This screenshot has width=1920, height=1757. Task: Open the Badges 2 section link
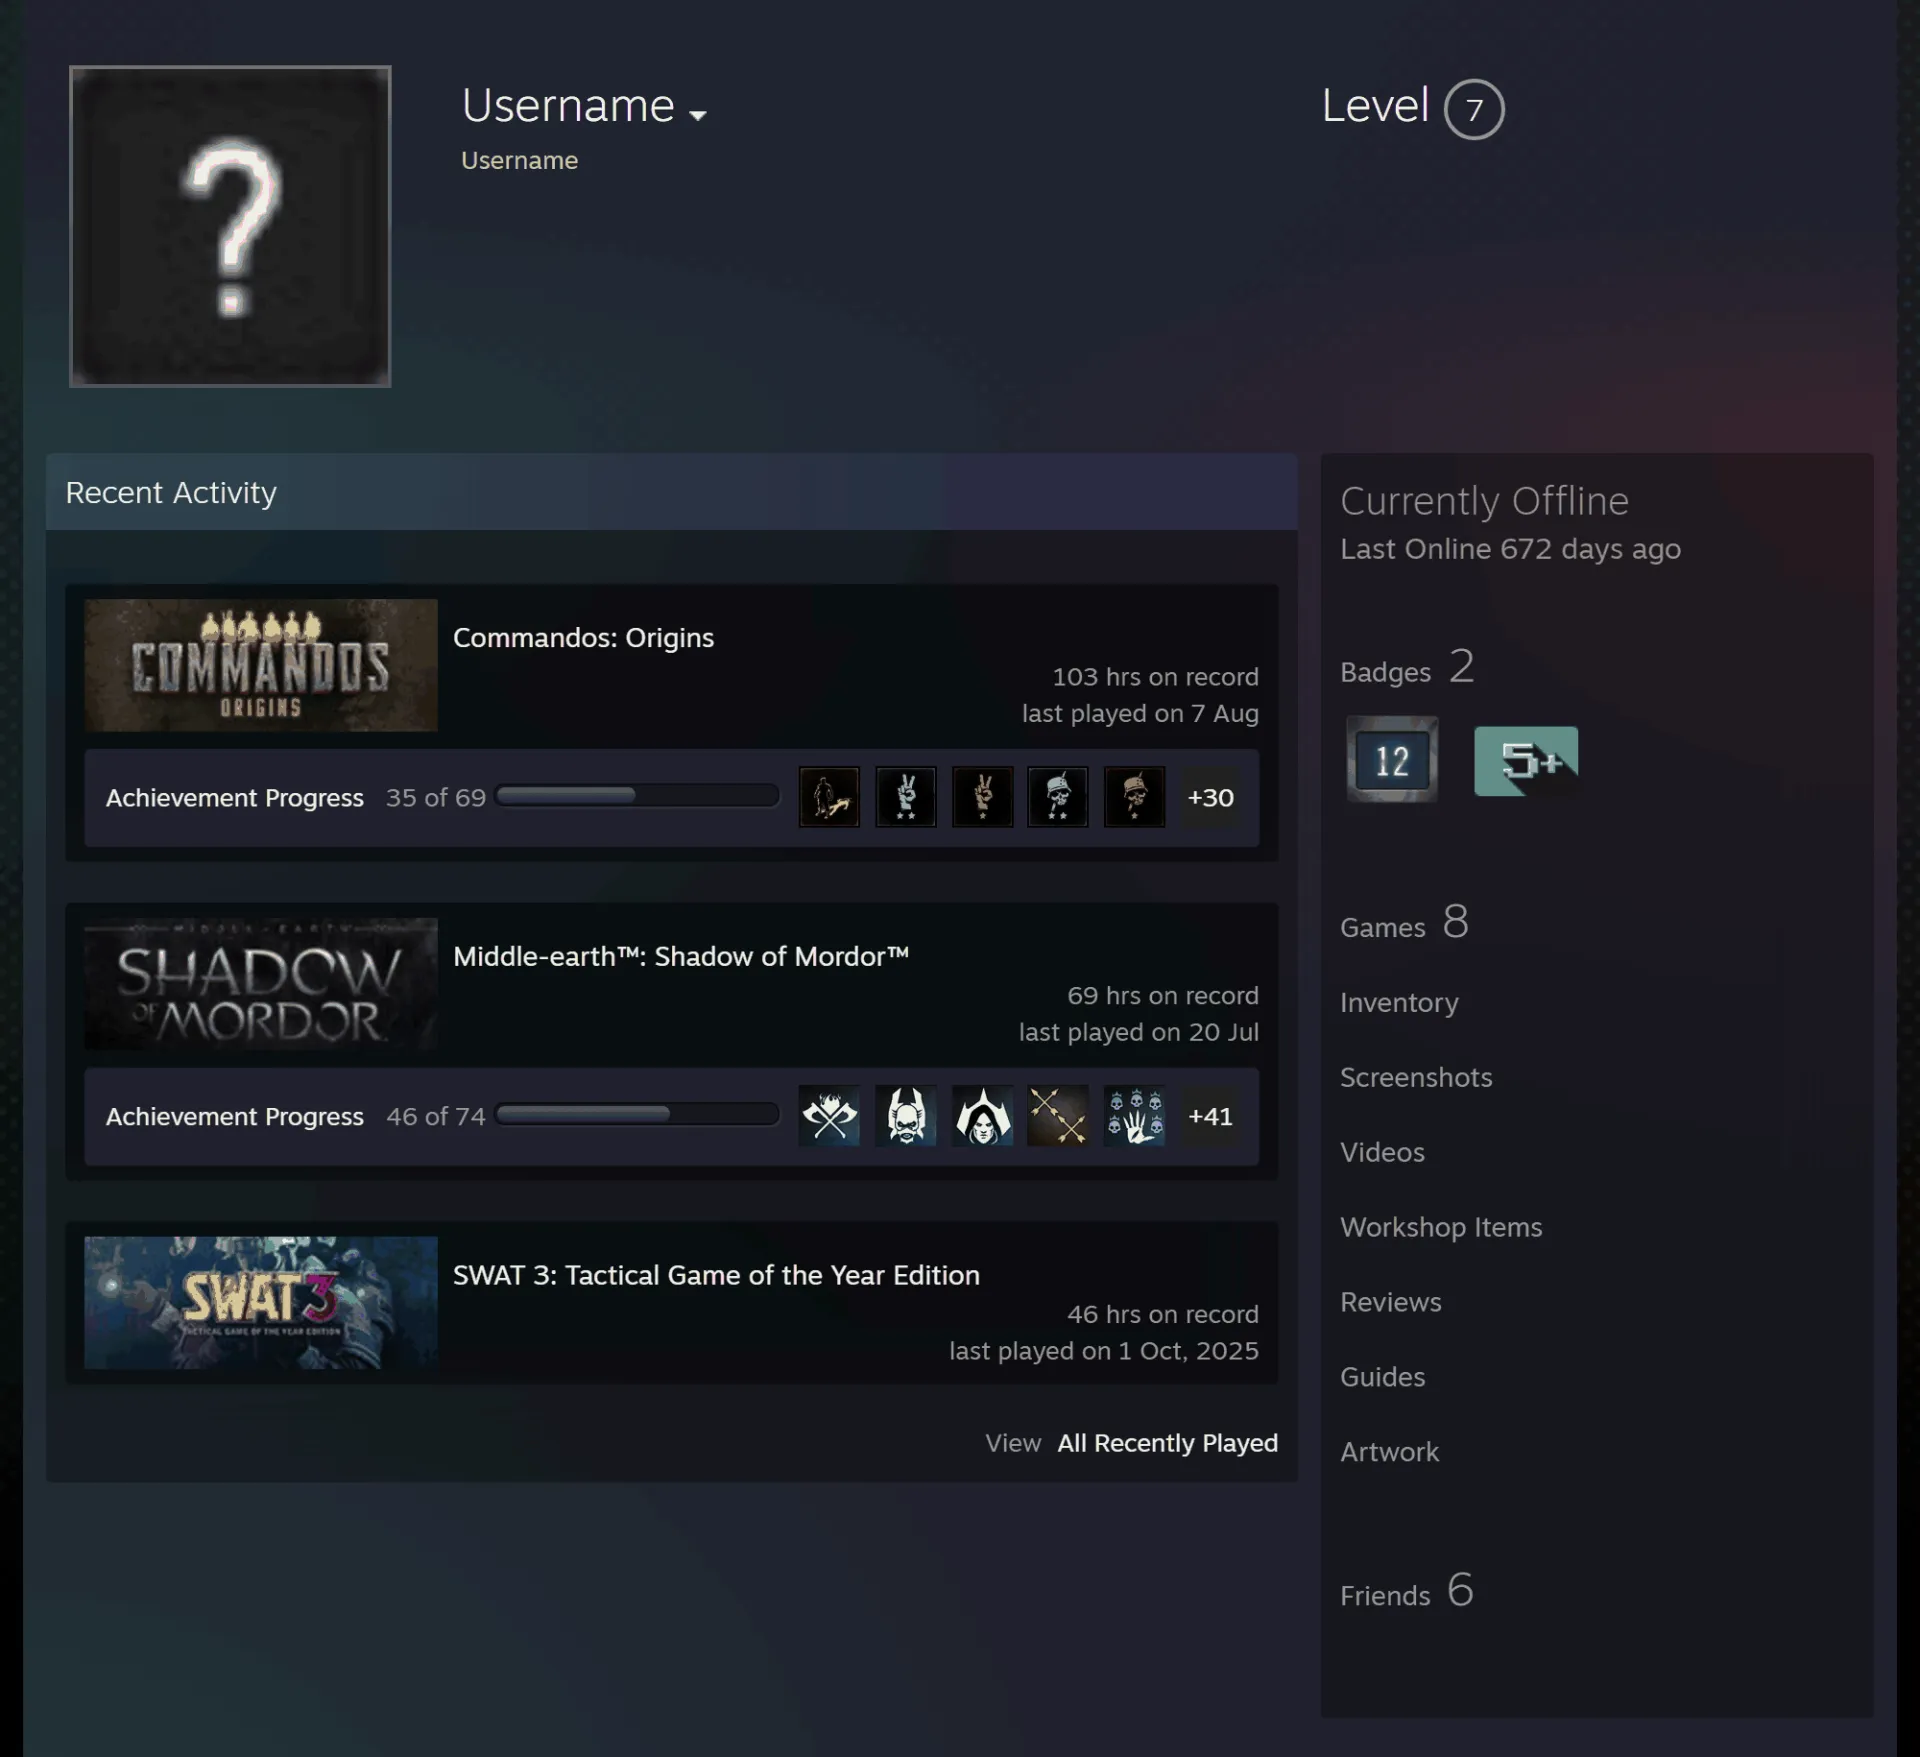[x=1406, y=668]
